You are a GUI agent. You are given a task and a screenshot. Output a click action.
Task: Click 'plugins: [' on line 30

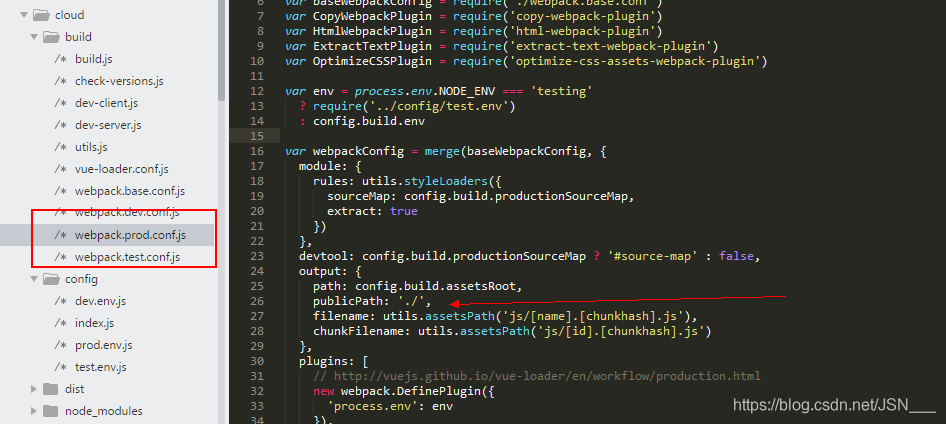click(334, 361)
